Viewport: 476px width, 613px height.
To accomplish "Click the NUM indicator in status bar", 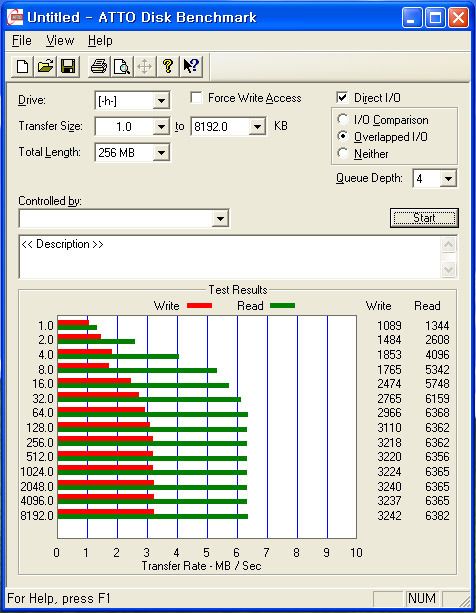I will click(422, 598).
